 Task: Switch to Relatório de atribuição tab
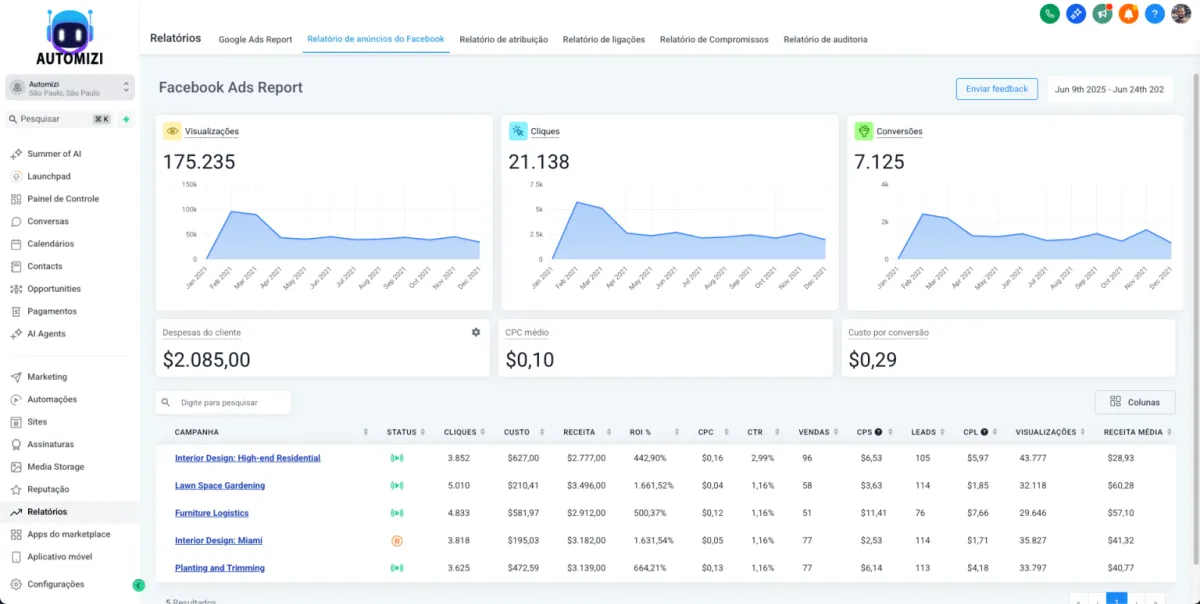503,40
